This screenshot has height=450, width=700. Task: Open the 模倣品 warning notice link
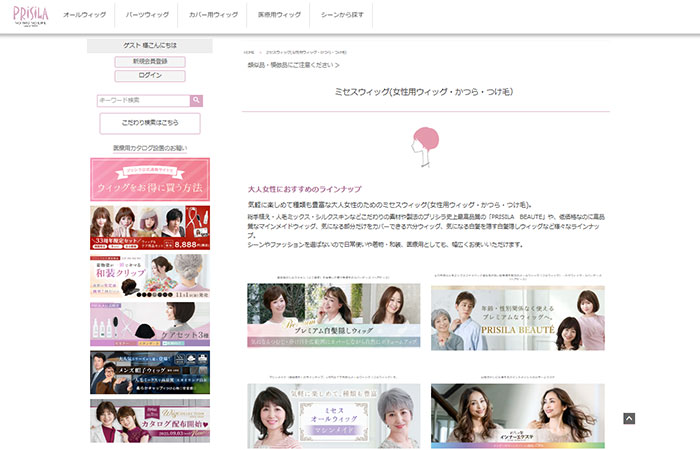point(293,65)
